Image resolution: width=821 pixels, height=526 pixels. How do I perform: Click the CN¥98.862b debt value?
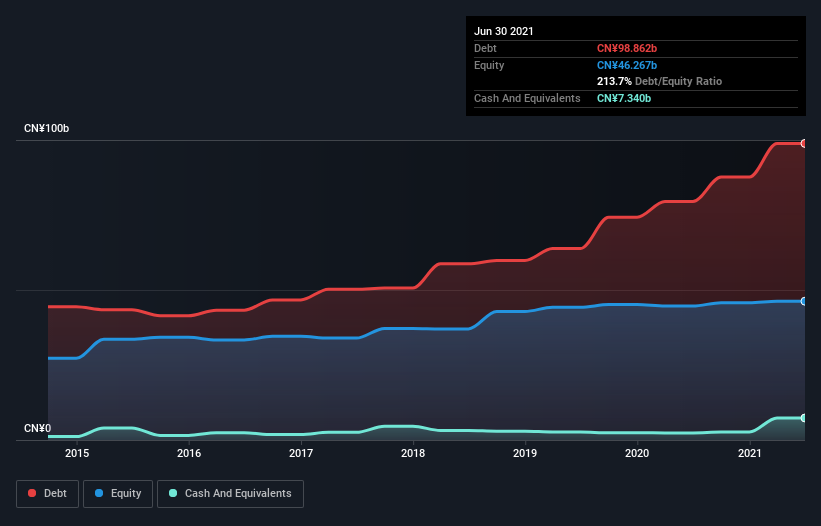(627, 48)
